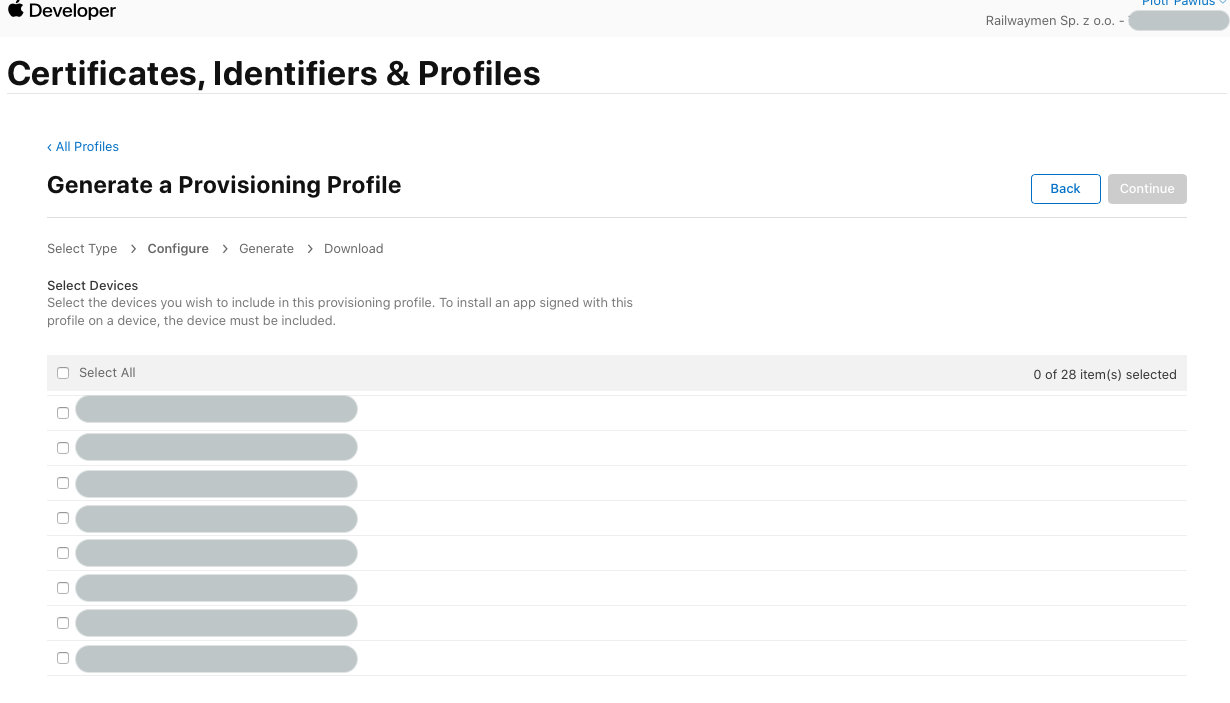The height and width of the screenshot is (703, 1230).
Task: Enable the fourth device checkbox
Action: point(63,518)
